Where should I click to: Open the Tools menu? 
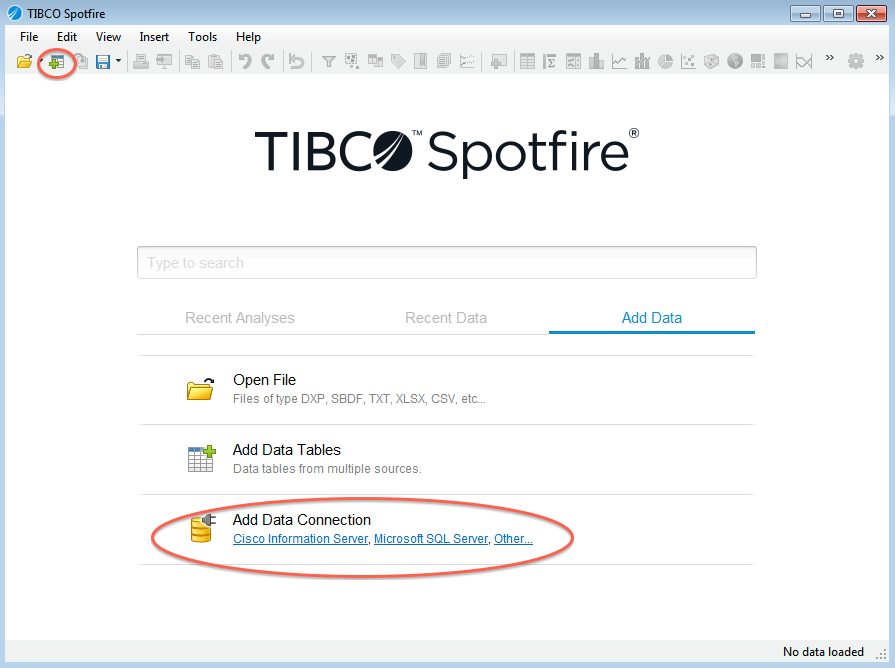point(202,37)
